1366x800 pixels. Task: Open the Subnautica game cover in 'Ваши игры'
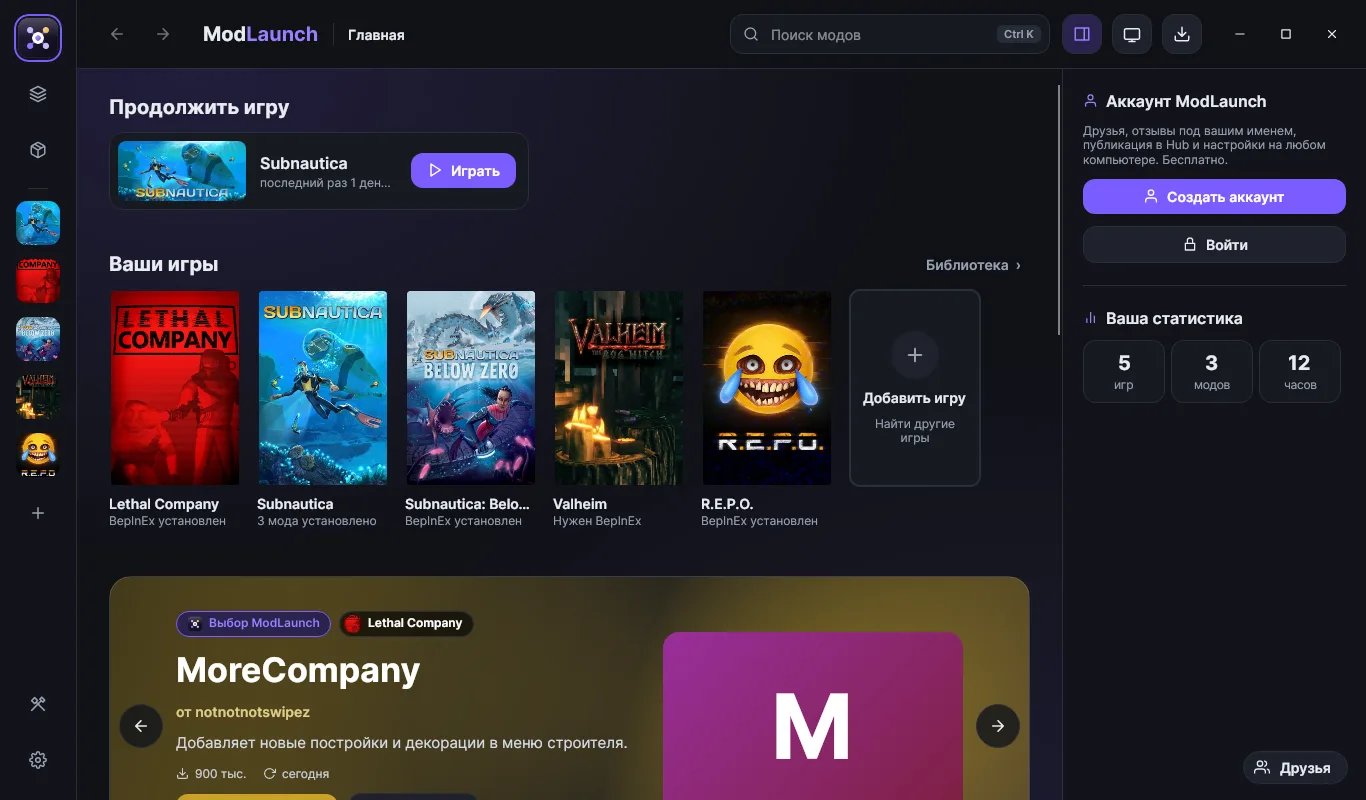[323, 388]
